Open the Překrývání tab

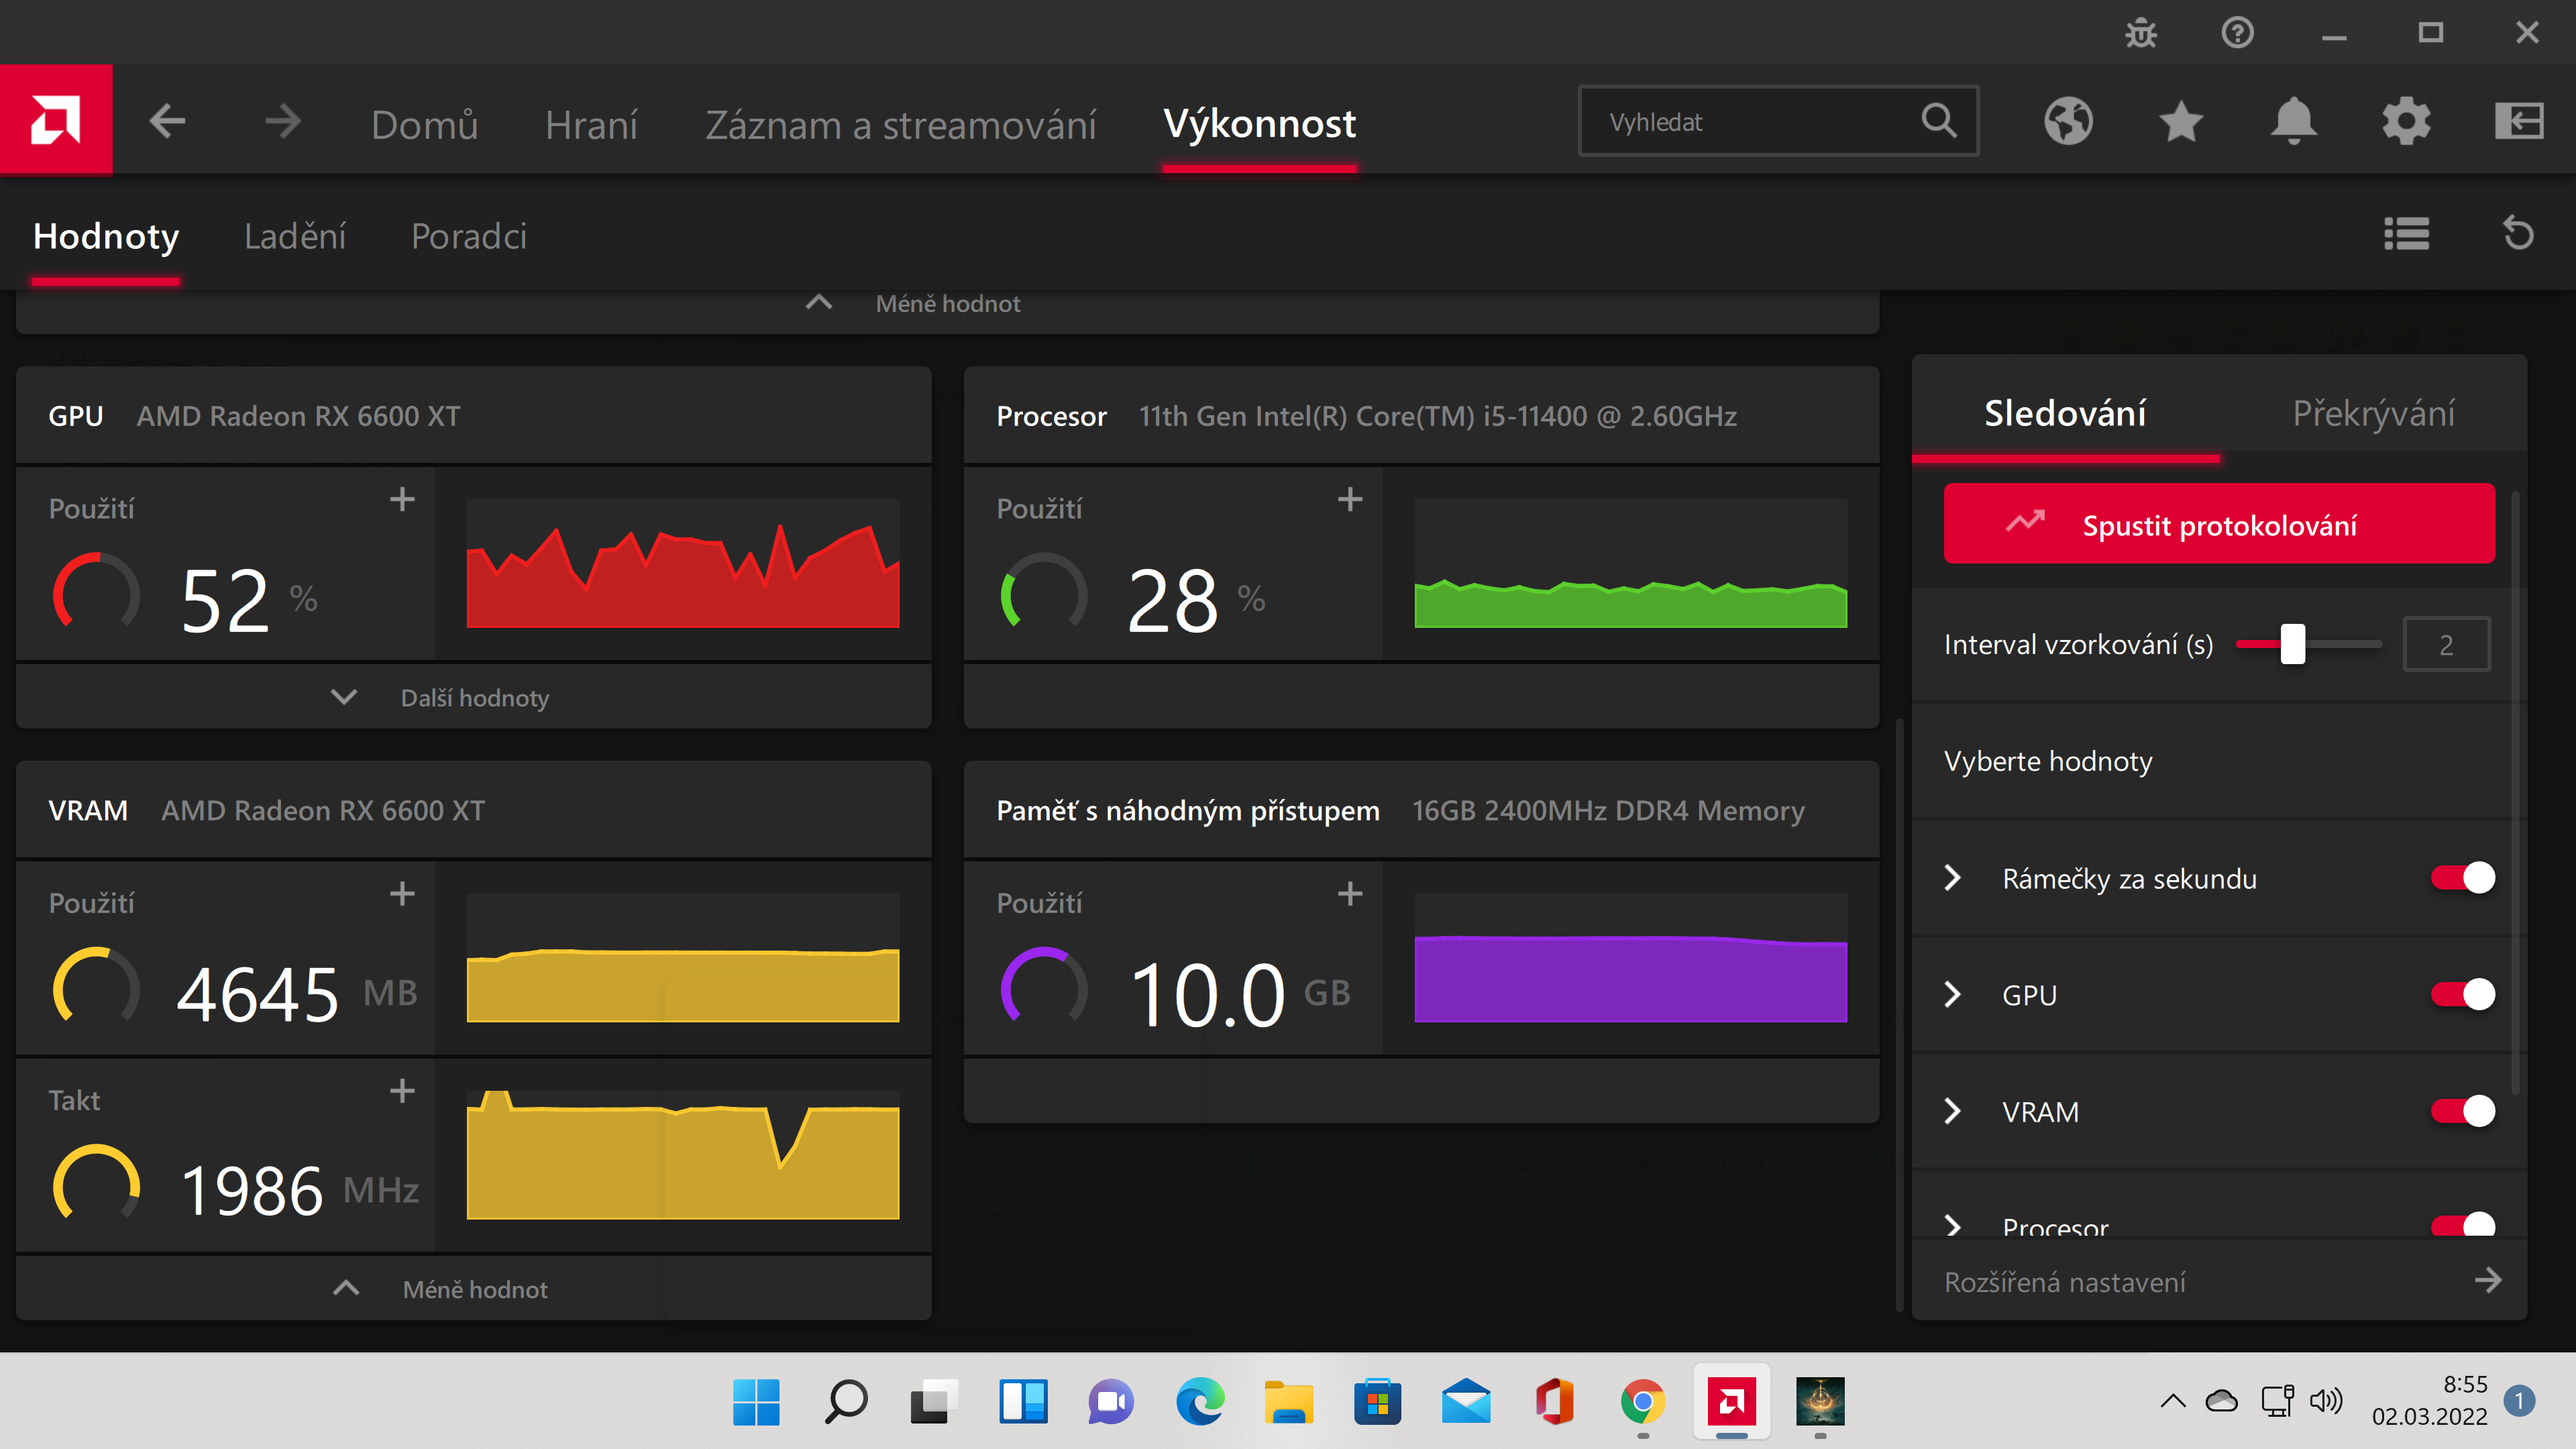pos(2372,413)
